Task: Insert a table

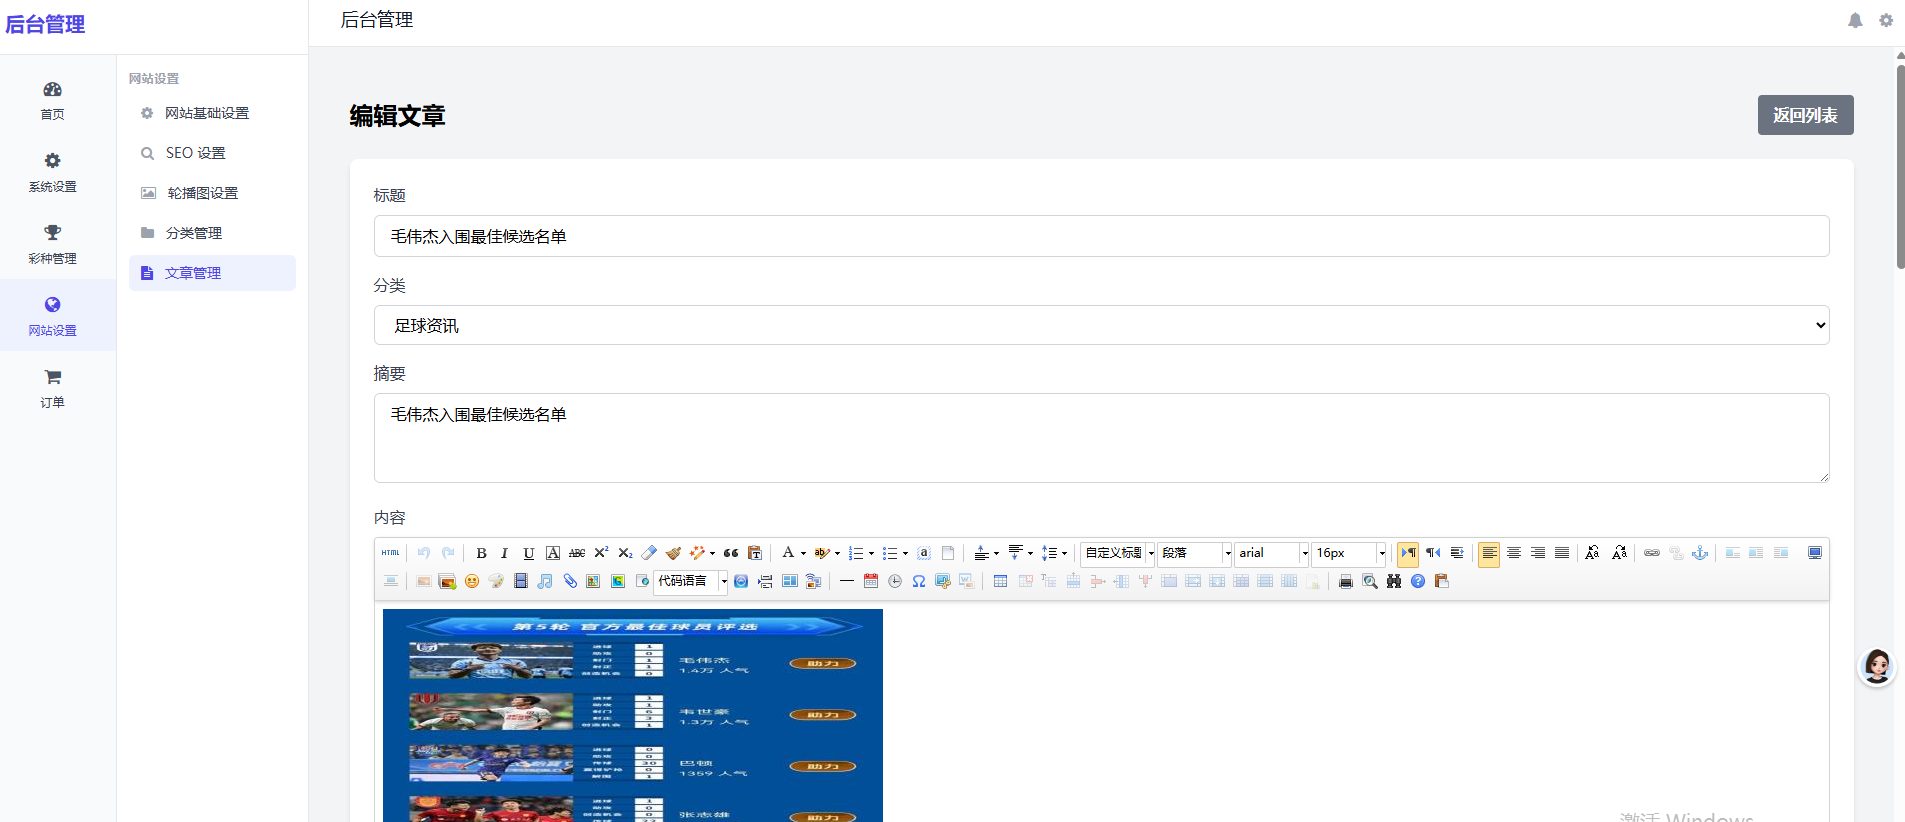Action: [1000, 581]
